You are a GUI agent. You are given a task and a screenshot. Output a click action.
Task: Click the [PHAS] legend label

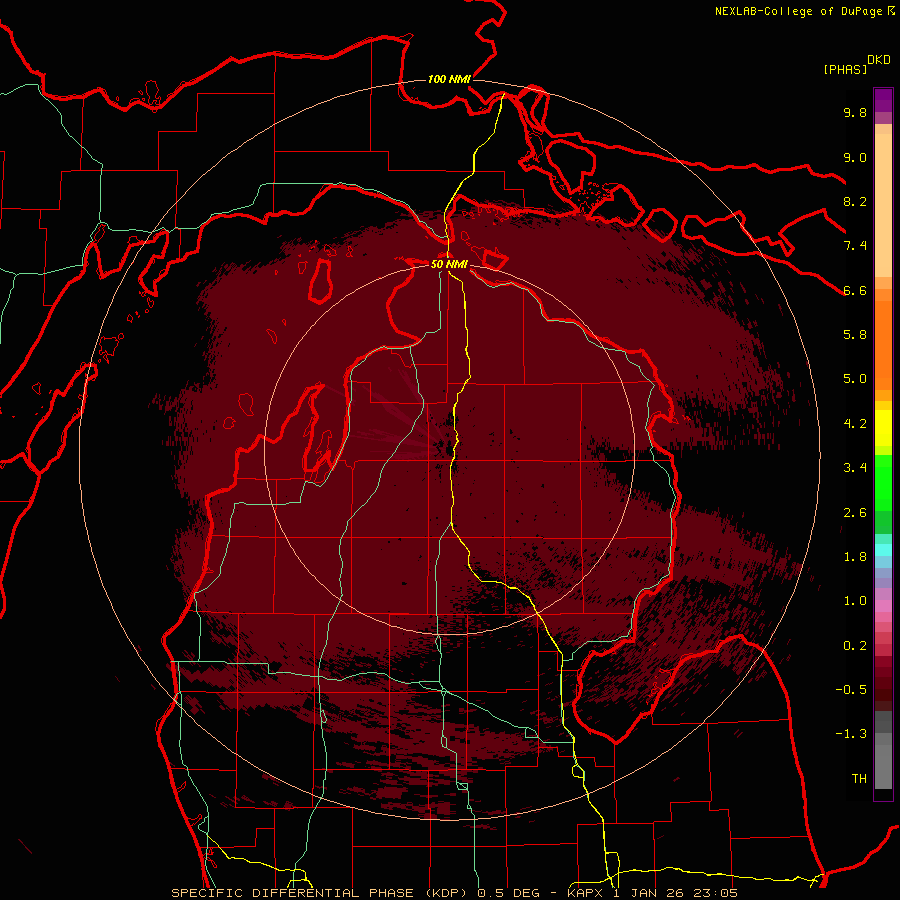click(845, 69)
